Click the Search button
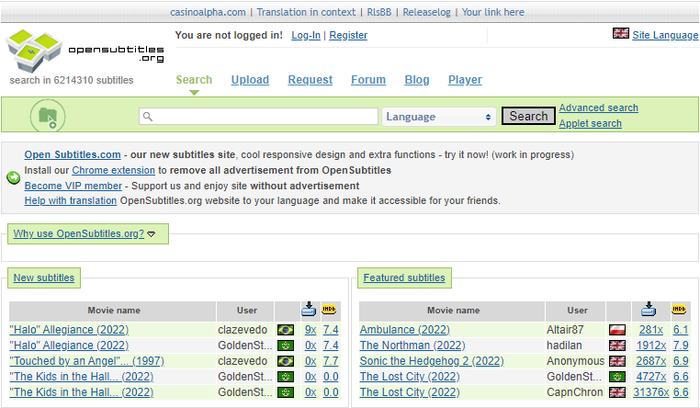Image resolution: width=700 pixels, height=408 pixels. (x=529, y=116)
